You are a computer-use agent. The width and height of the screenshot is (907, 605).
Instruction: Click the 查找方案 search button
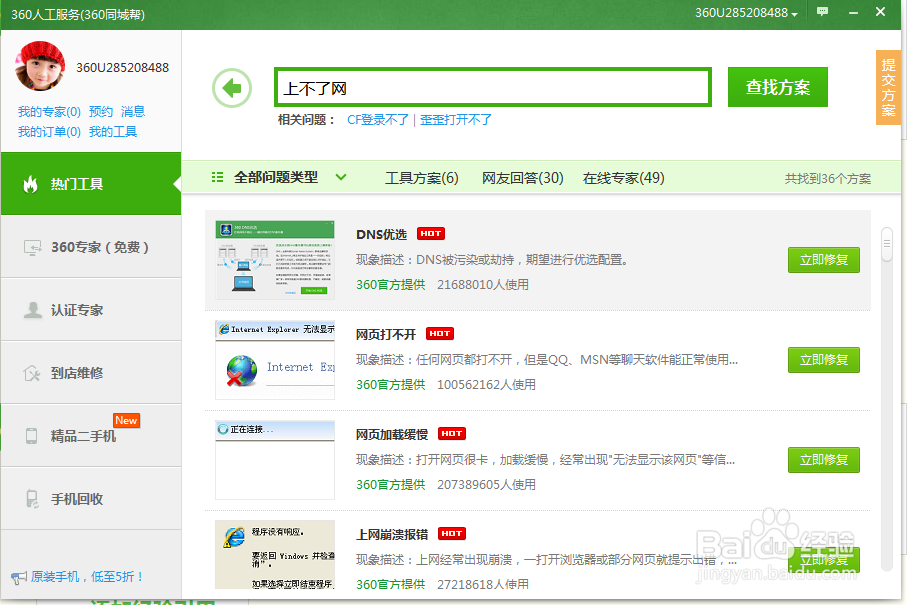[x=777, y=87]
